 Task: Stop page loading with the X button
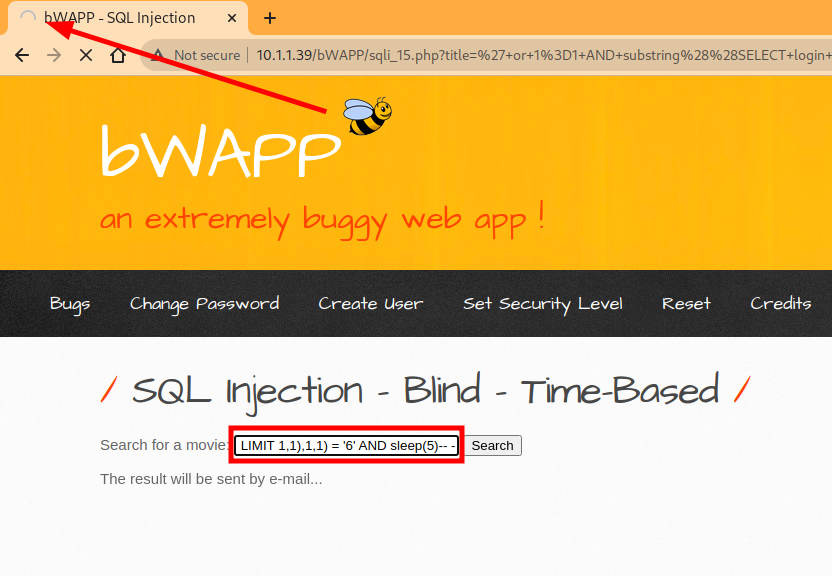click(86, 55)
